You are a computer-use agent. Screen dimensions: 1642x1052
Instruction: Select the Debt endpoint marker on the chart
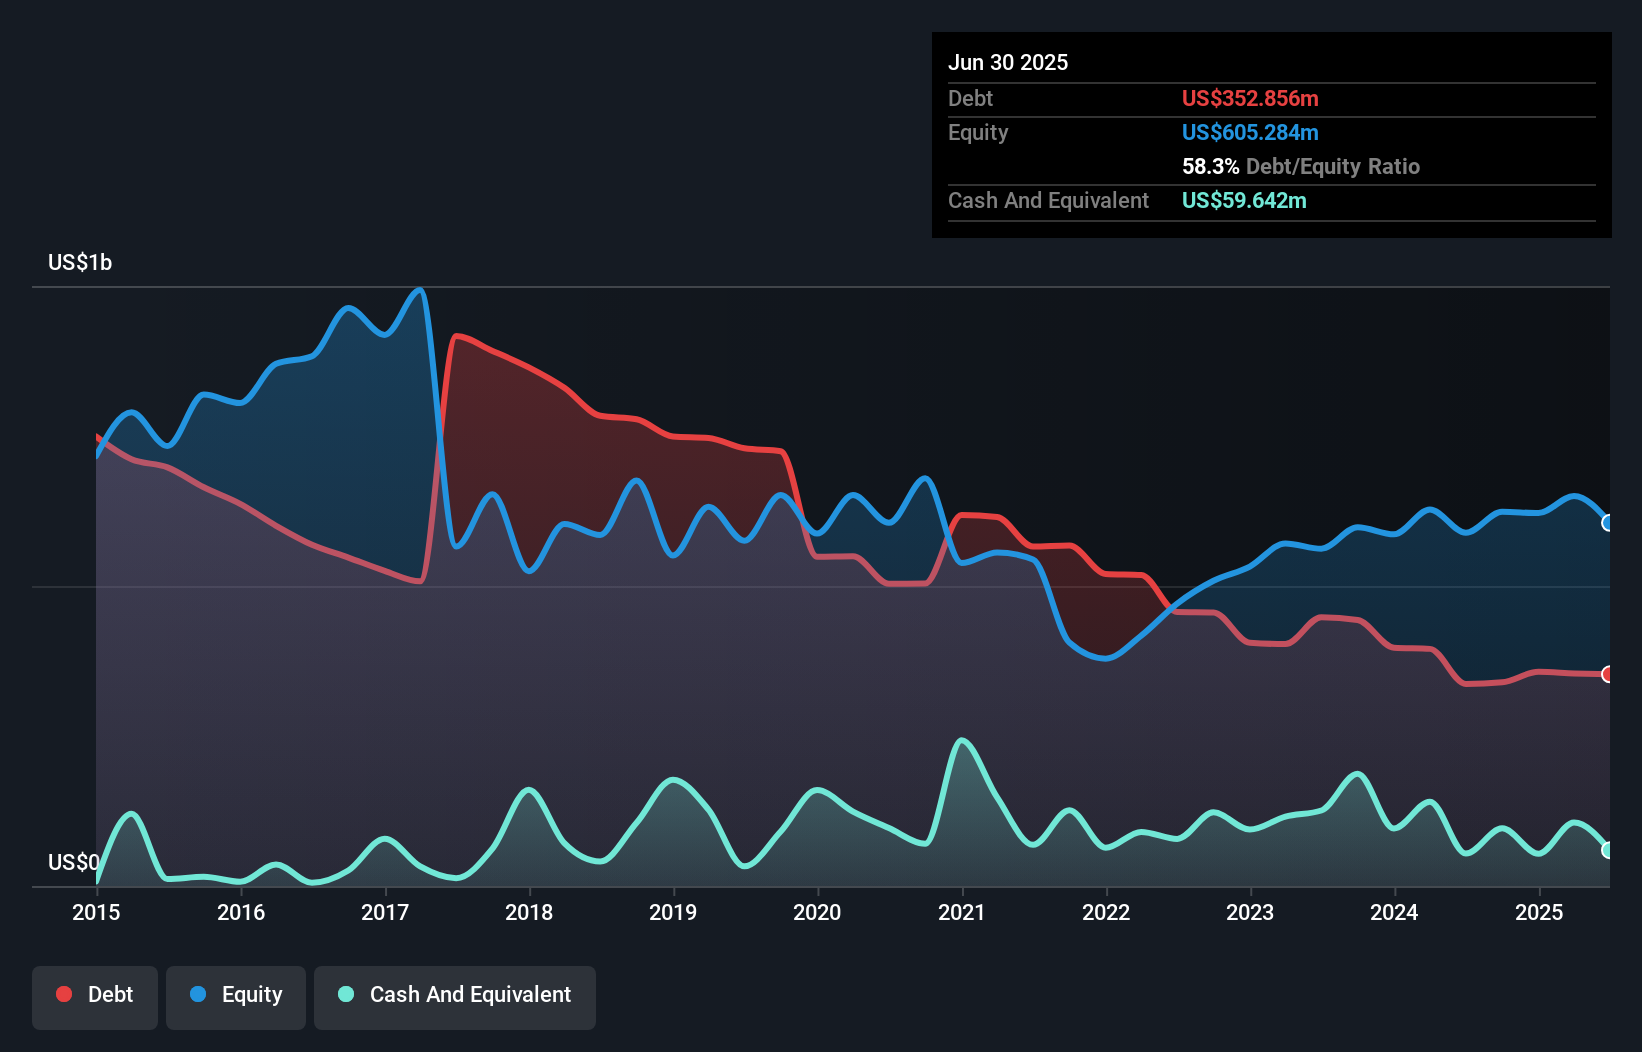[1607, 674]
